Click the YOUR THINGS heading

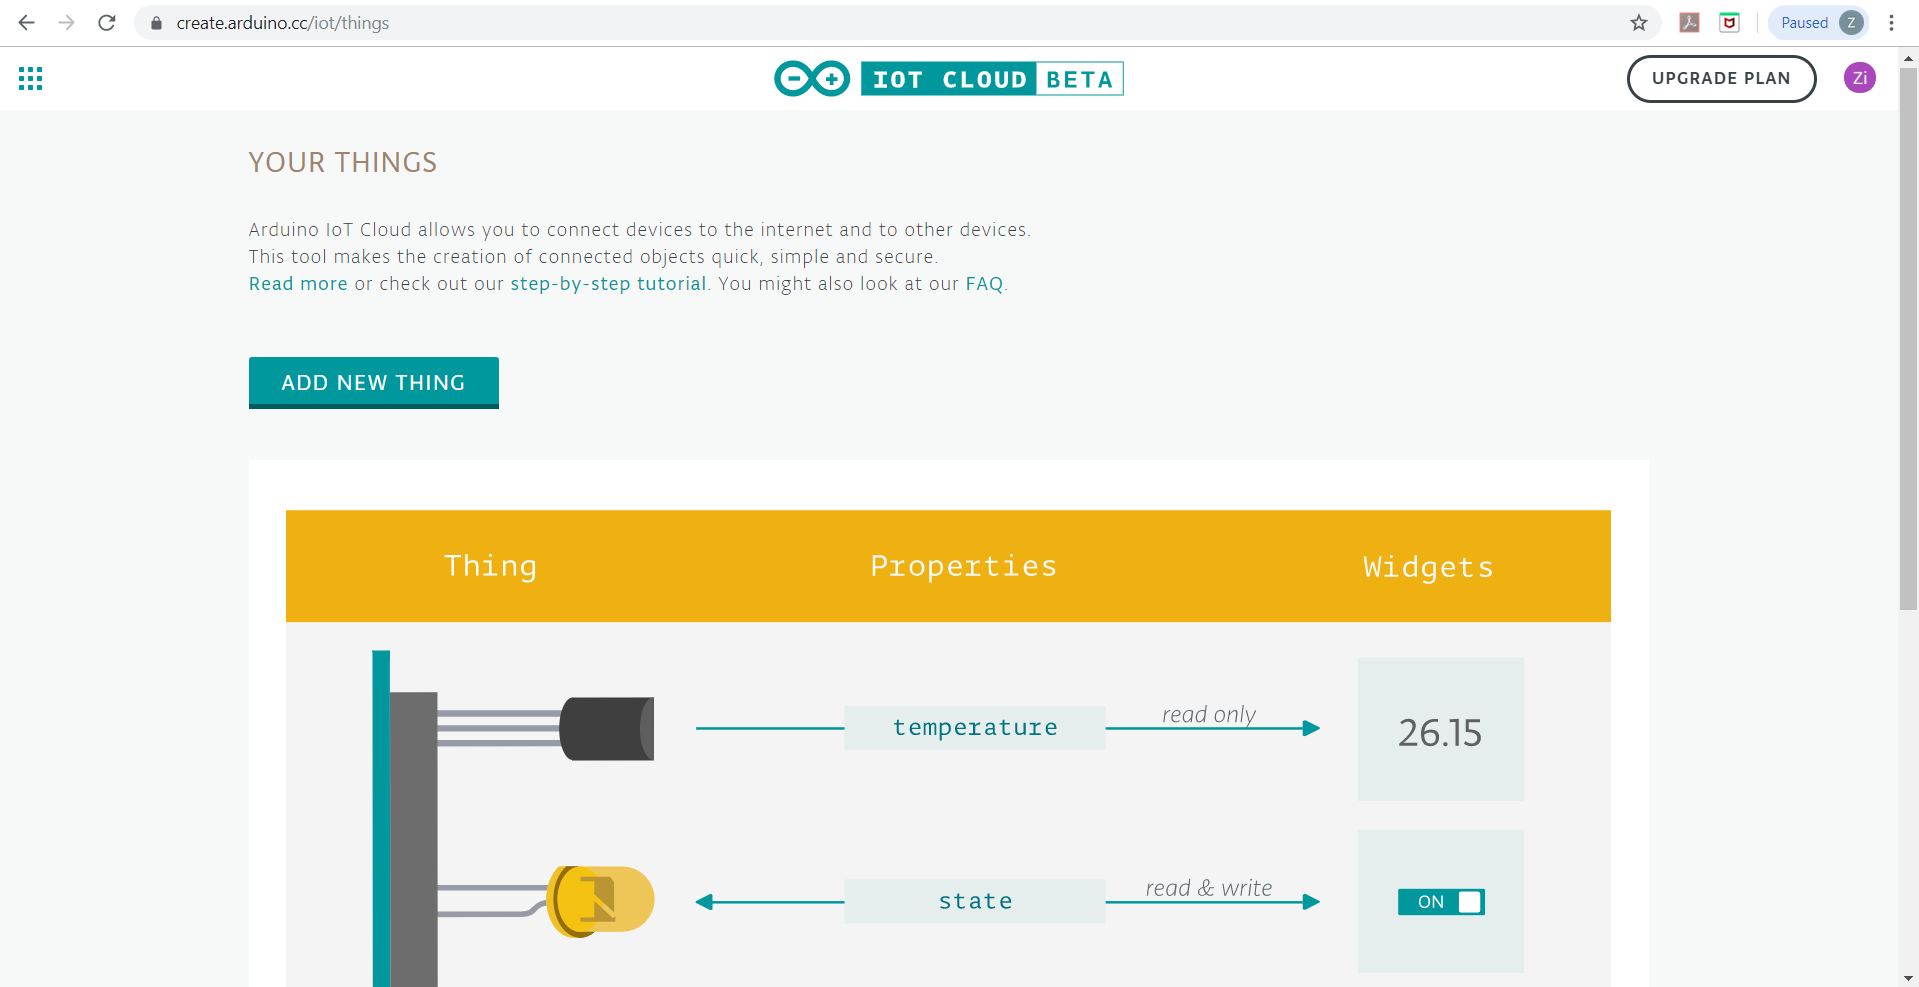click(343, 162)
